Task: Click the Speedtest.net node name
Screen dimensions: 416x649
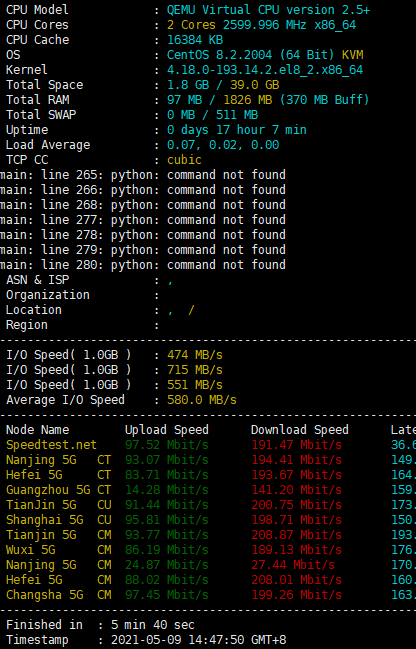Action: (x=51, y=445)
